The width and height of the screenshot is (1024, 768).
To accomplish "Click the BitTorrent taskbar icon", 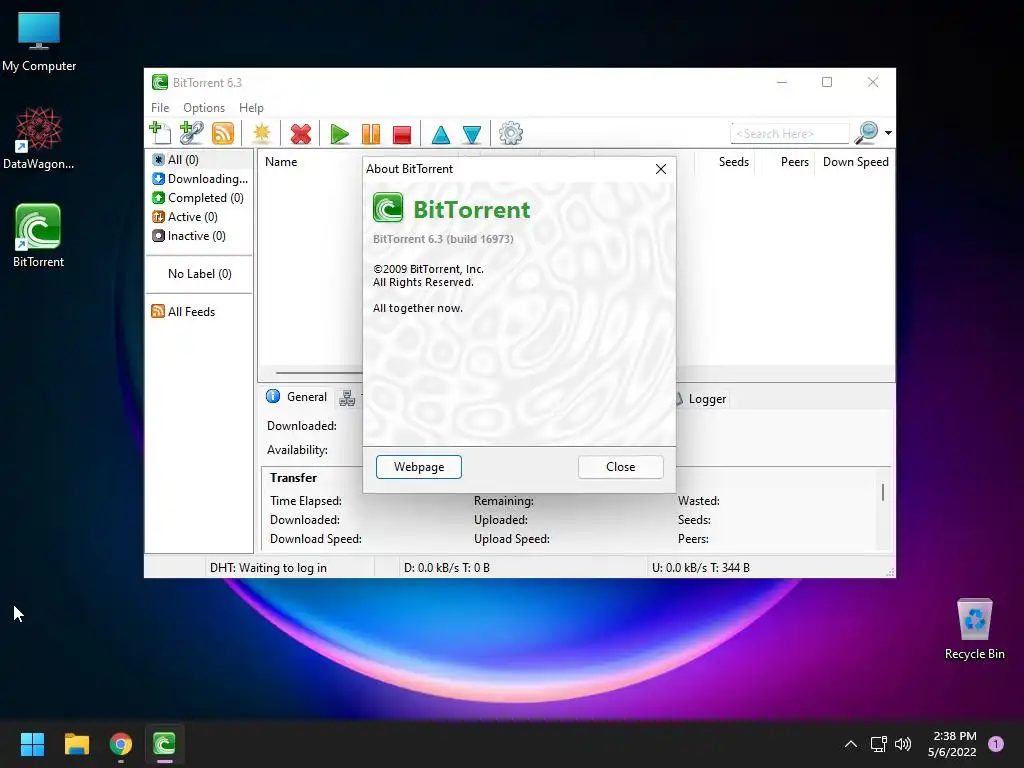I will coord(164,744).
